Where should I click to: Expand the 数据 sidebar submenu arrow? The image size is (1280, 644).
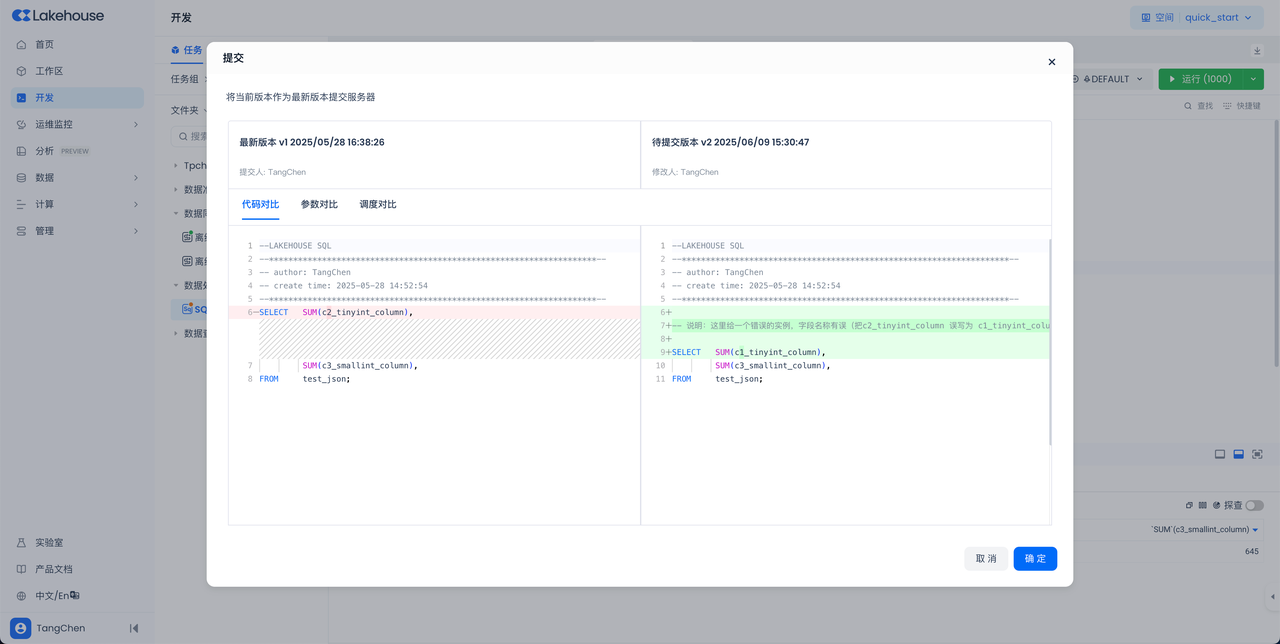(136, 178)
